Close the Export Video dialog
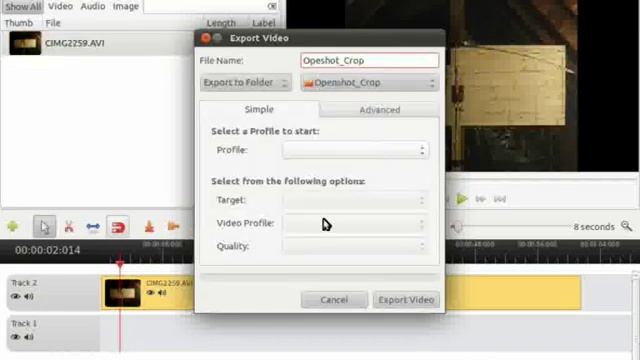 206,38
